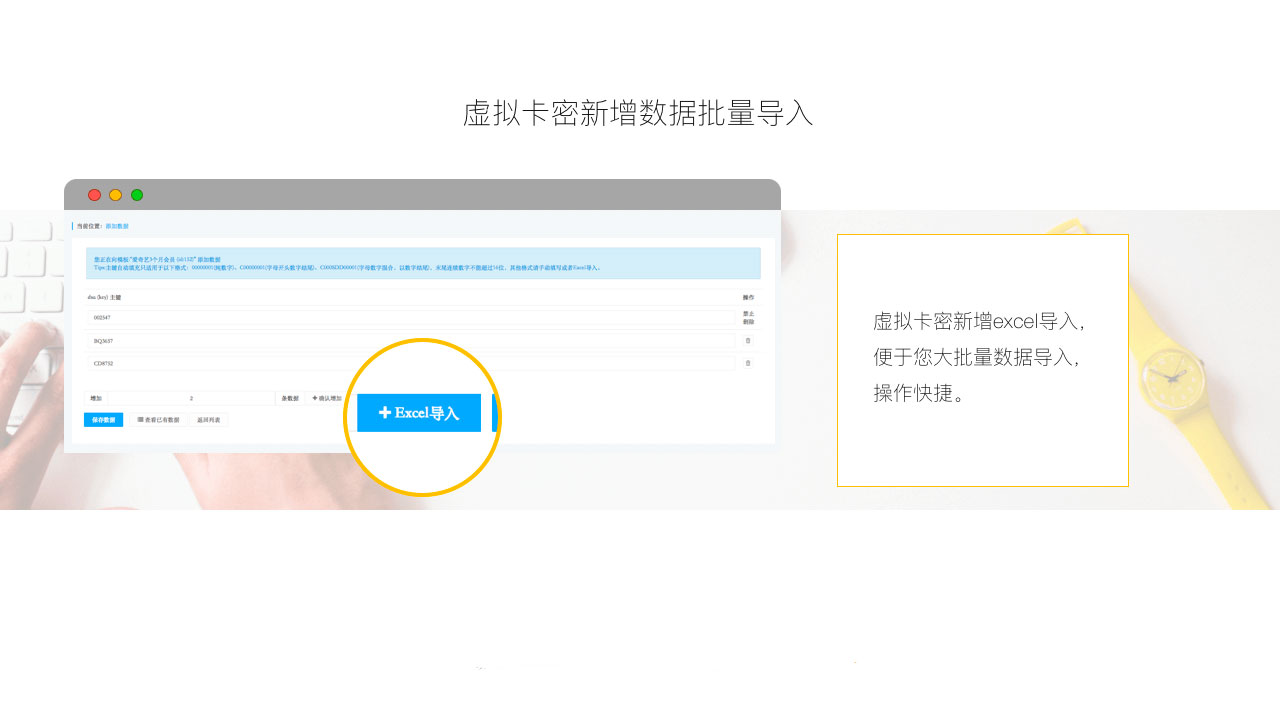
Task: Delete the BQ3657 row with trash icon
Action: click(748, 341)
